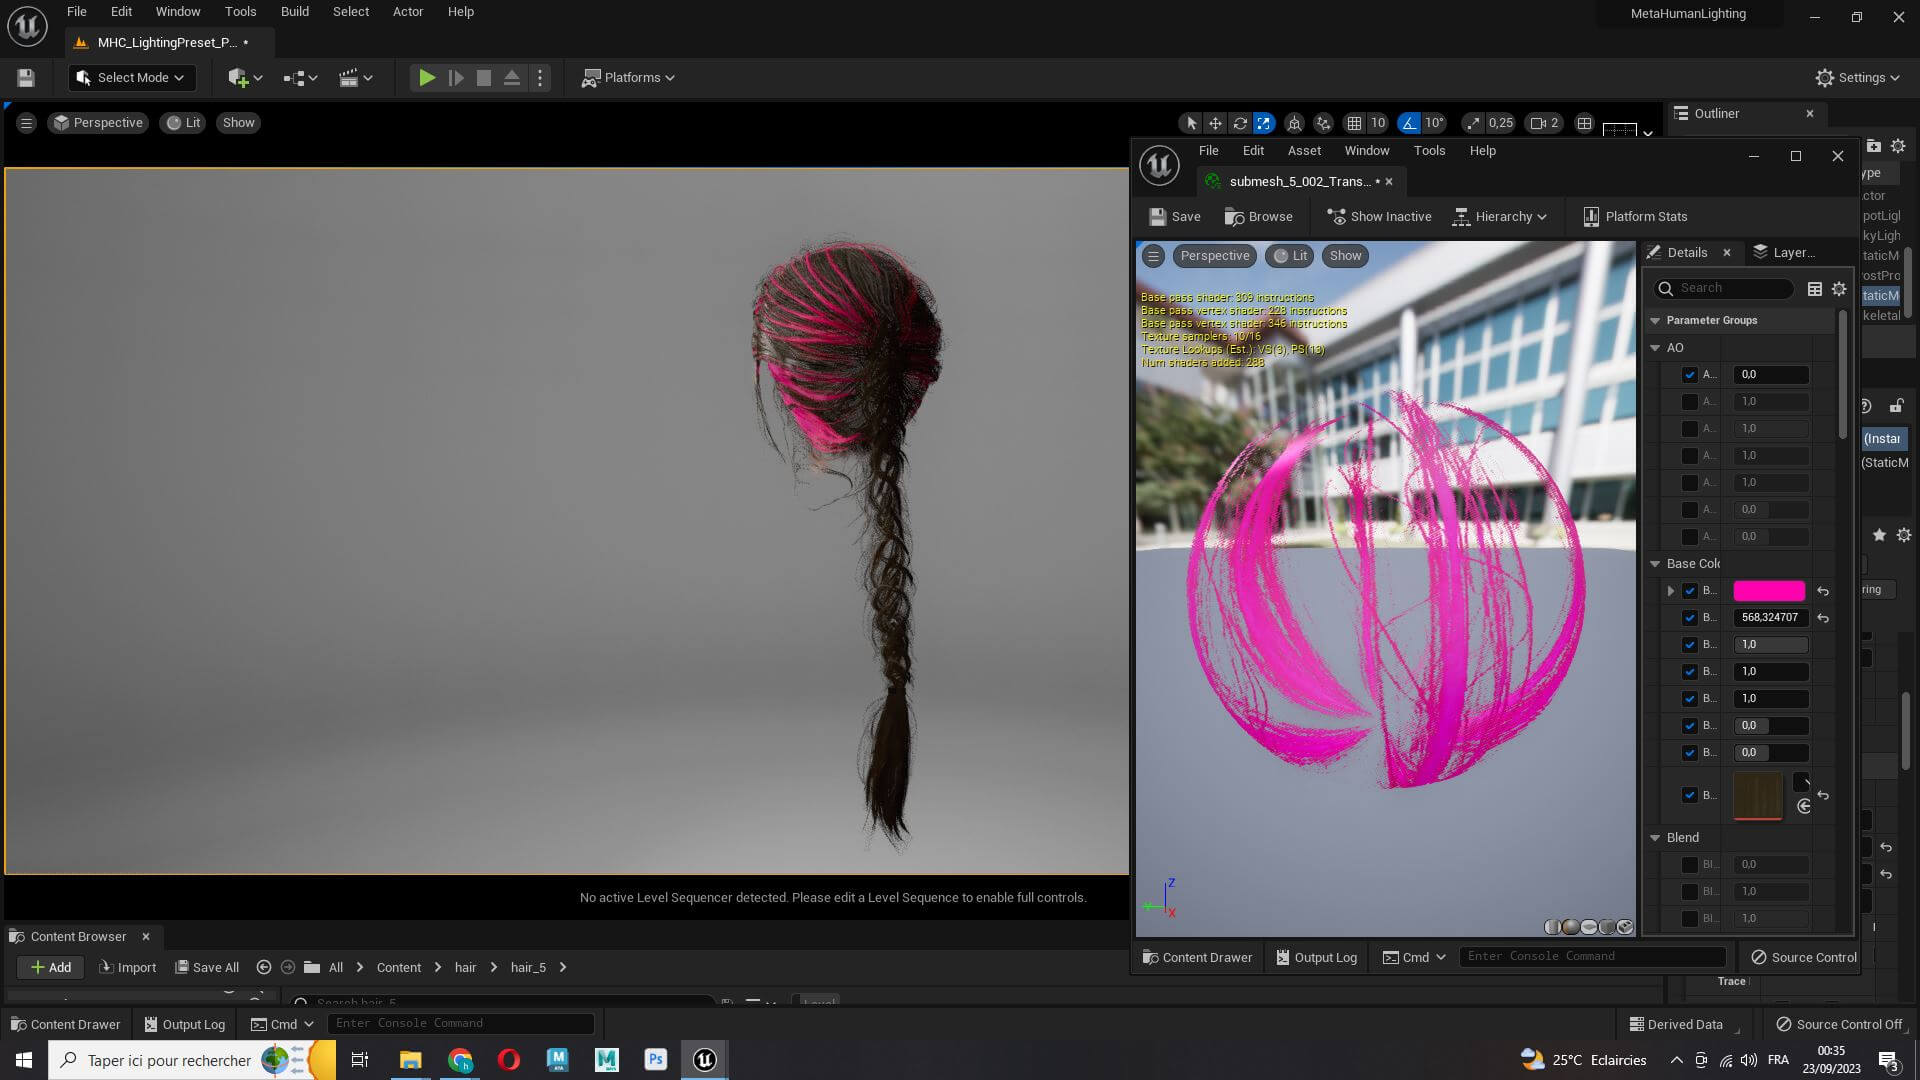The height and width of the screenshot is (1080, 1920).
Task: Enable the first Blend parameter checkbox
Action: (x=1690, y=864)
